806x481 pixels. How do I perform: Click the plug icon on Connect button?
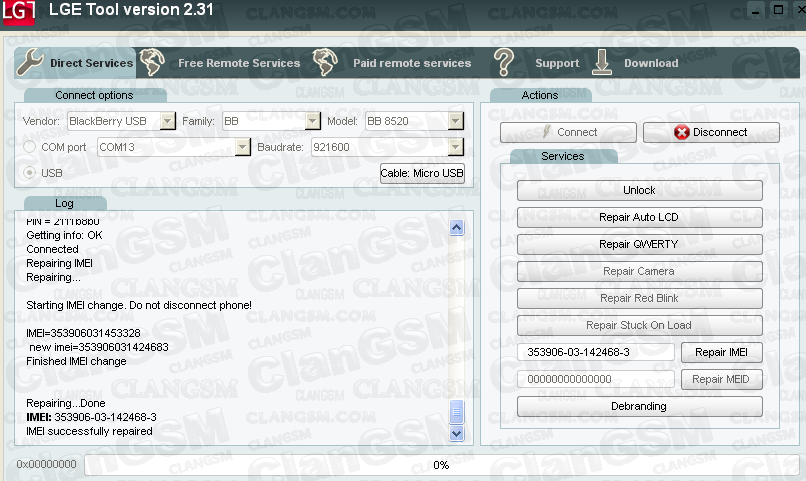547,132
